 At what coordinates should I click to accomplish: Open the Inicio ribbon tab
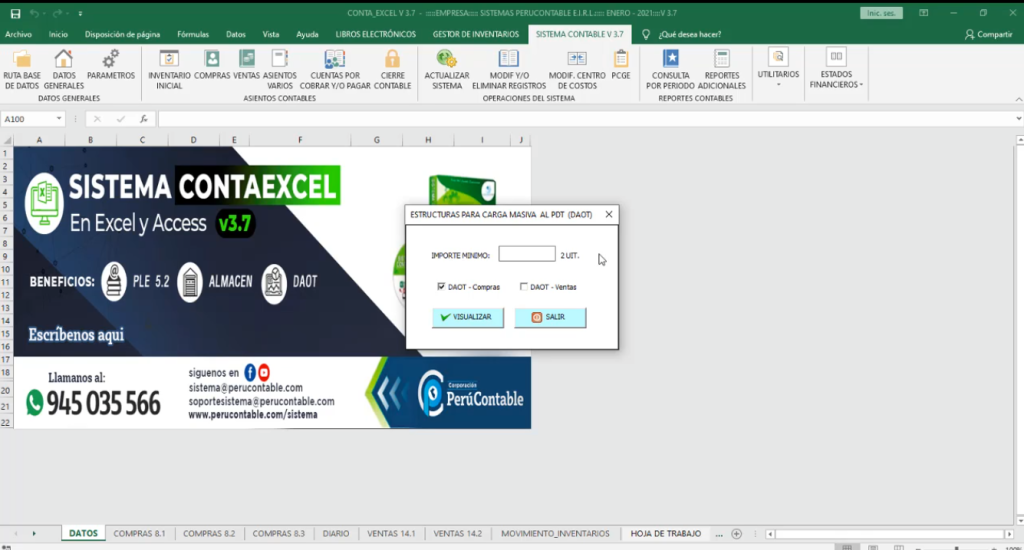point(58,34)
